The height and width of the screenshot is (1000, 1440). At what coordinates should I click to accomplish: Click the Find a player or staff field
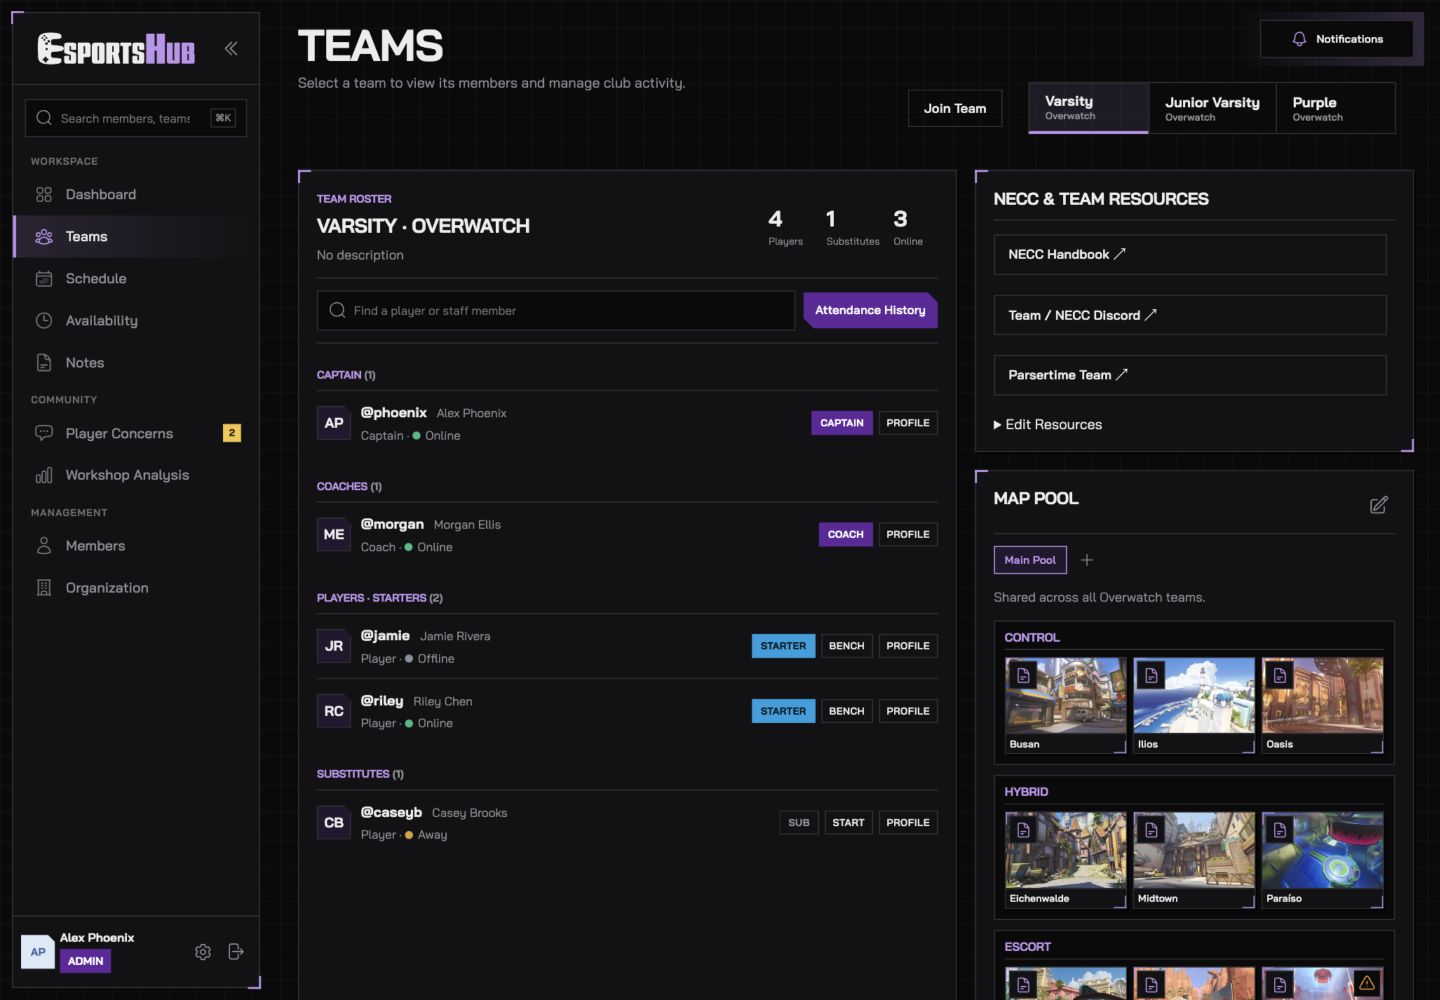[556, 311]
